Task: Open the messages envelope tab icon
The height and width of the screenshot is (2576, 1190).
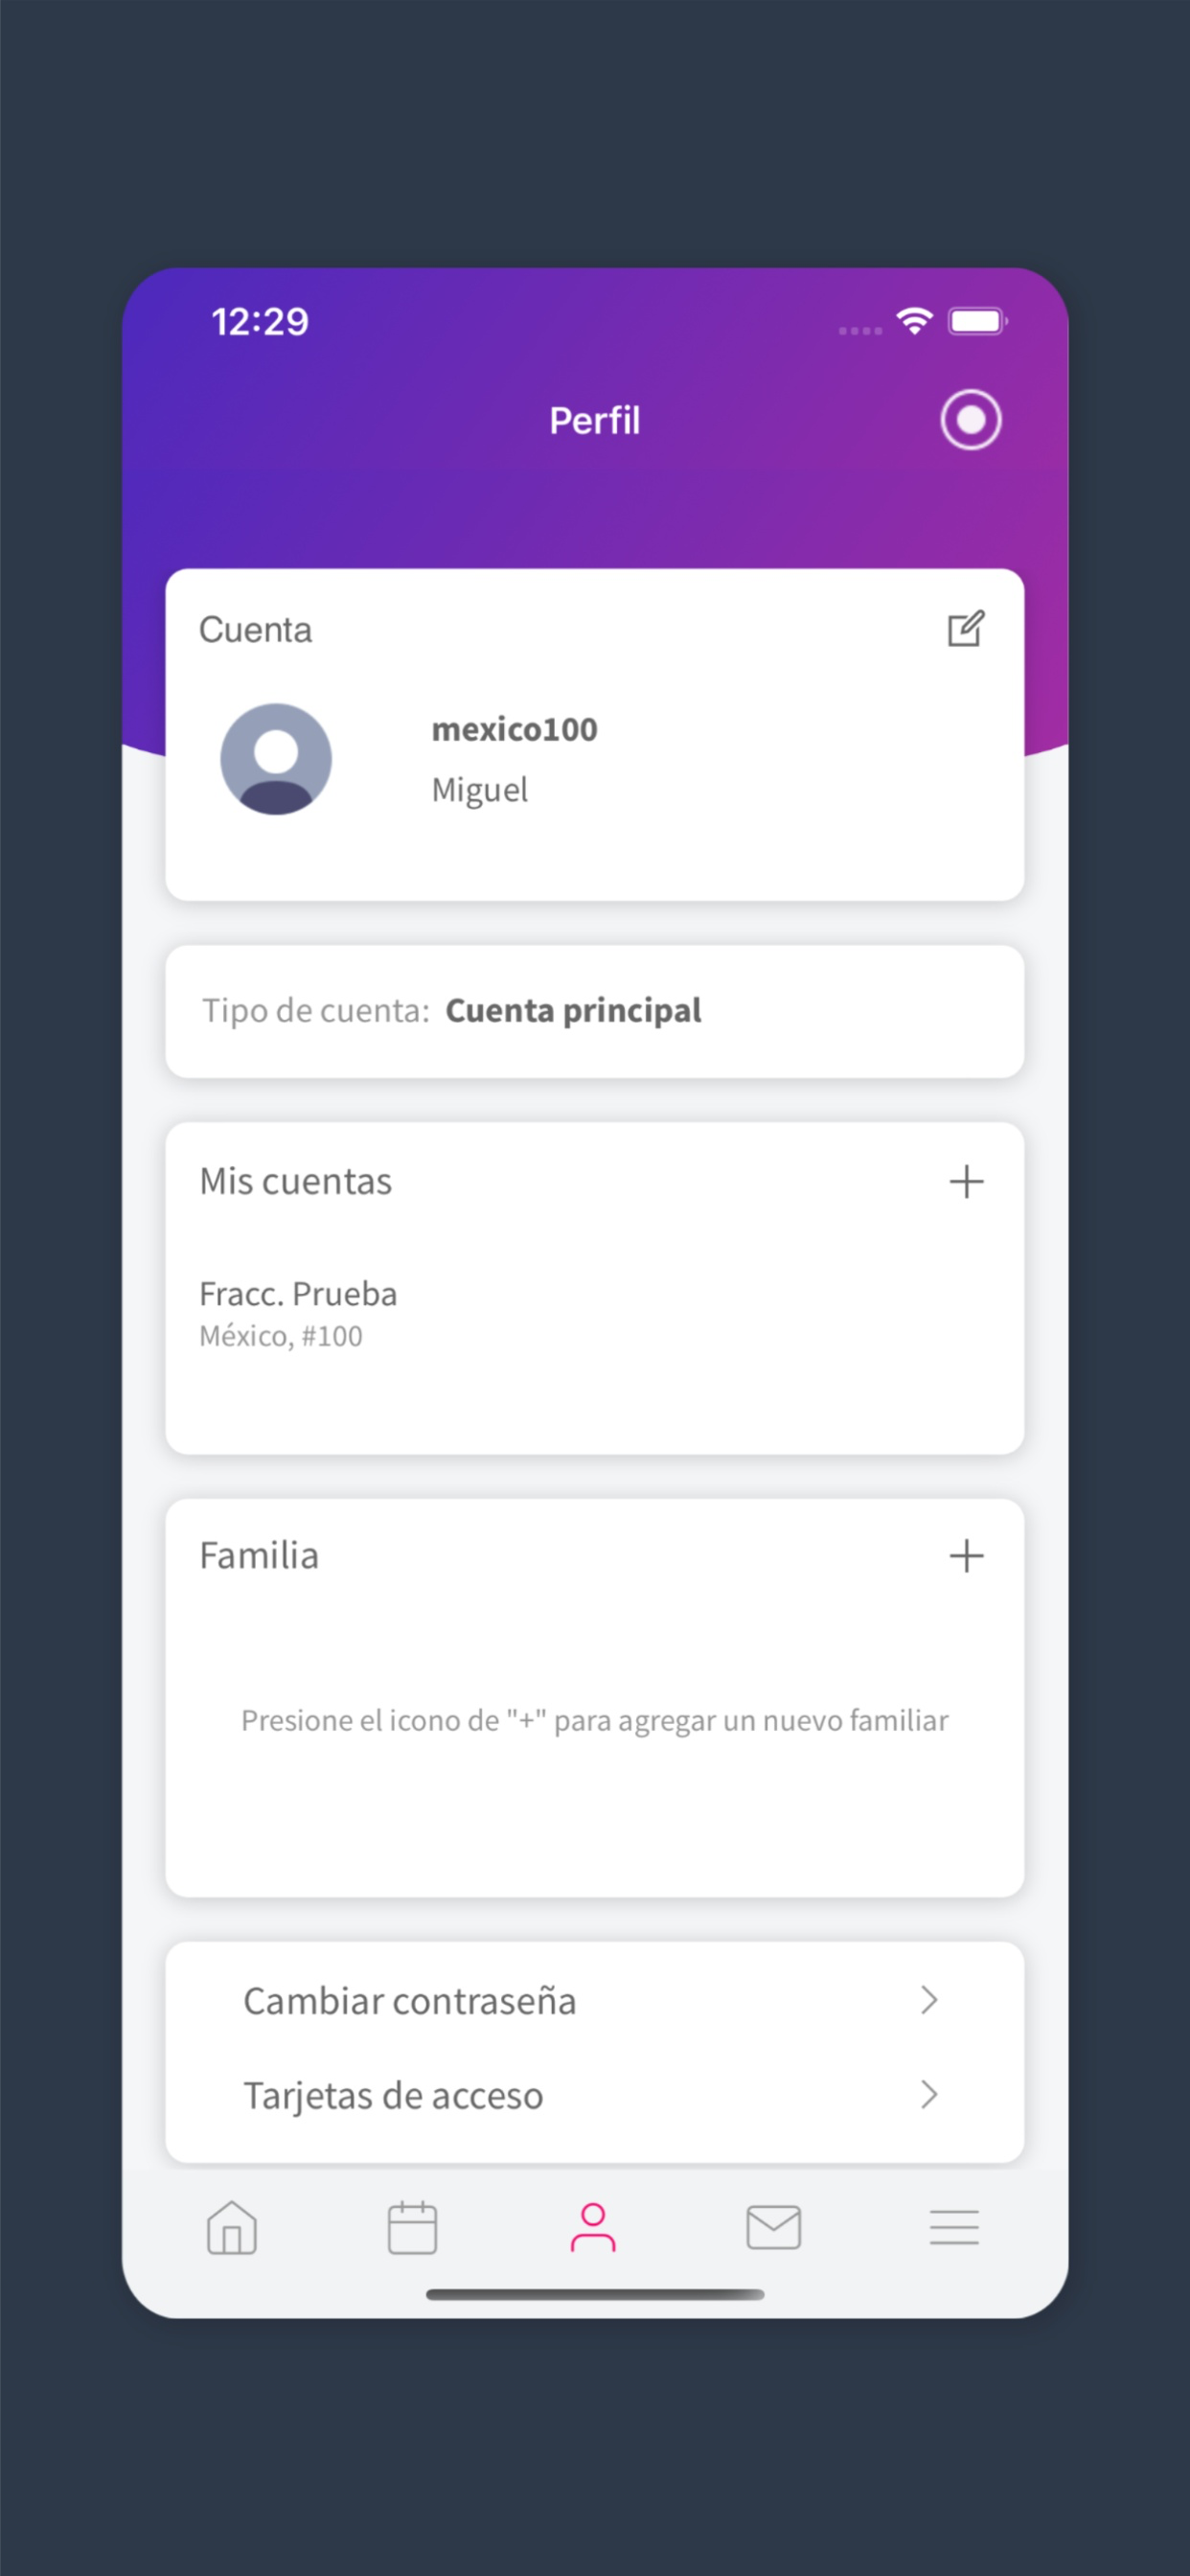Action: click(774, 2227)
